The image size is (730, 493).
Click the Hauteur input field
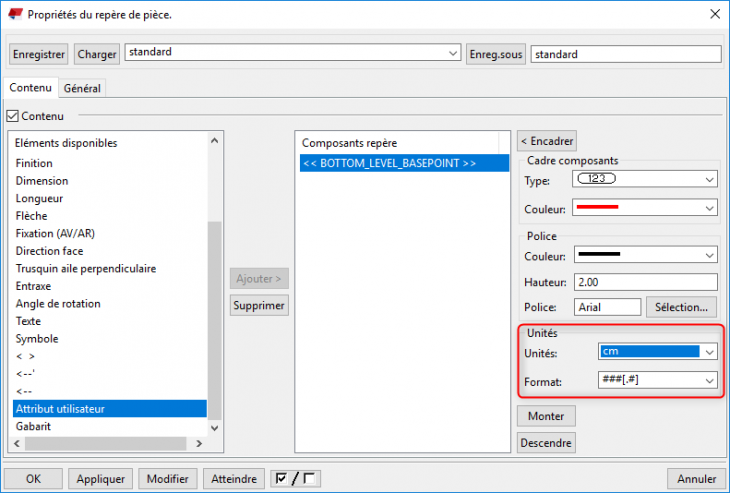pyautogui.click(x=646, y=282)
